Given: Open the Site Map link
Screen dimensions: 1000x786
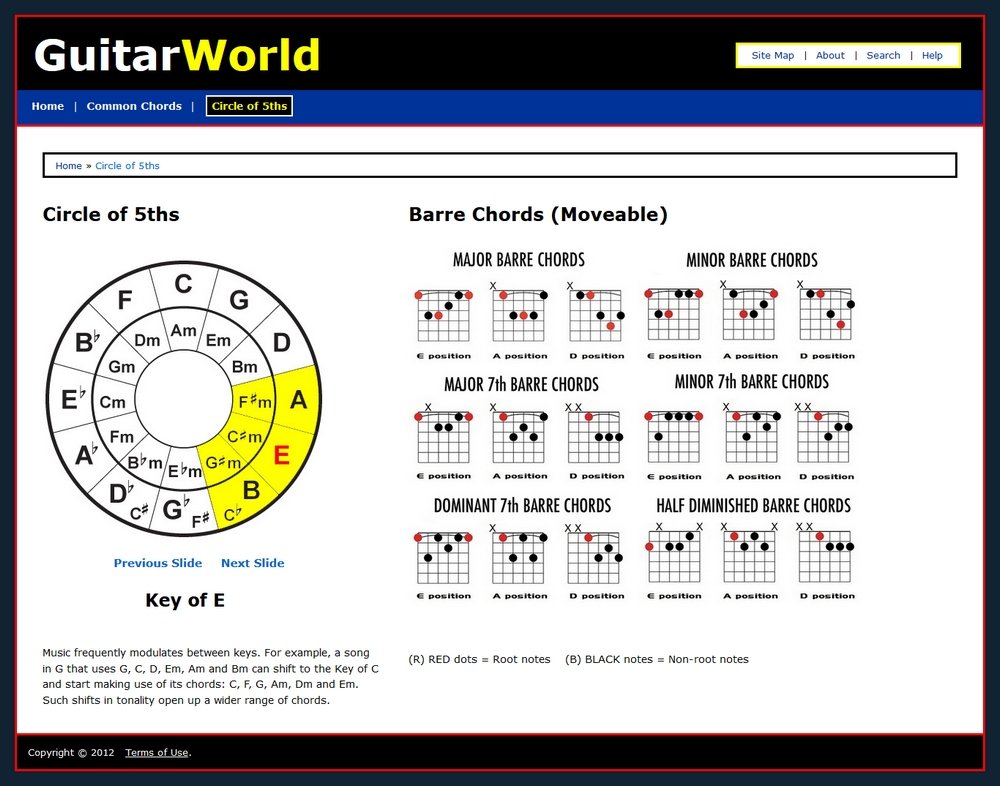Looking at the screenshot, I should click(772, 56).
